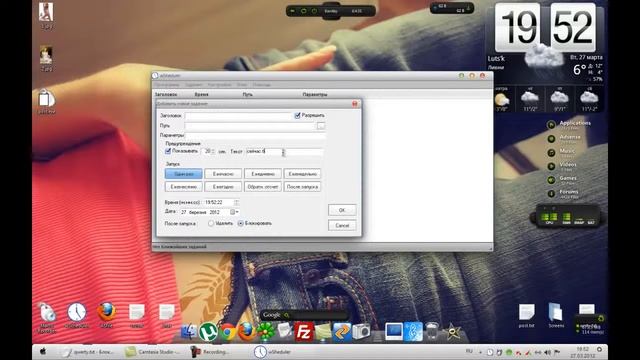
Task: Click the volume icon in system tray
Action: point(547,352)
